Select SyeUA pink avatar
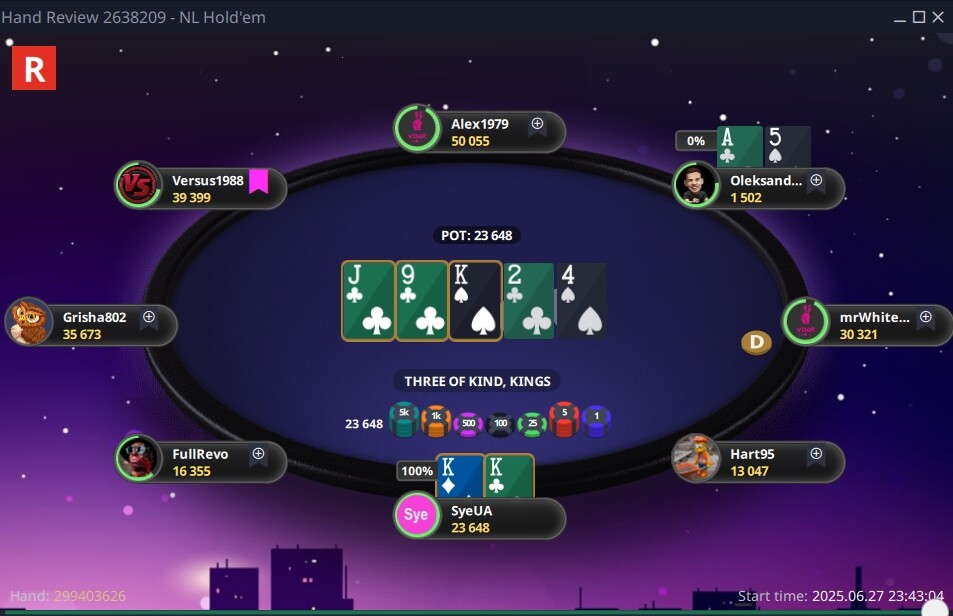Image resolution: width=953 pixels, height=616 pixels. 416,515
